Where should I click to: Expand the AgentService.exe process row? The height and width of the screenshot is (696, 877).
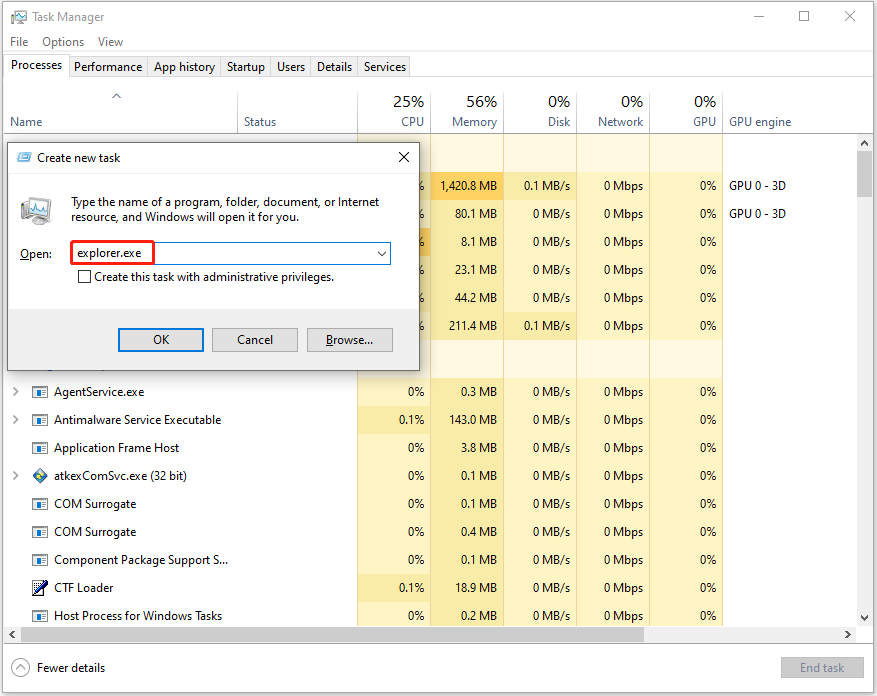coord(16,392)
